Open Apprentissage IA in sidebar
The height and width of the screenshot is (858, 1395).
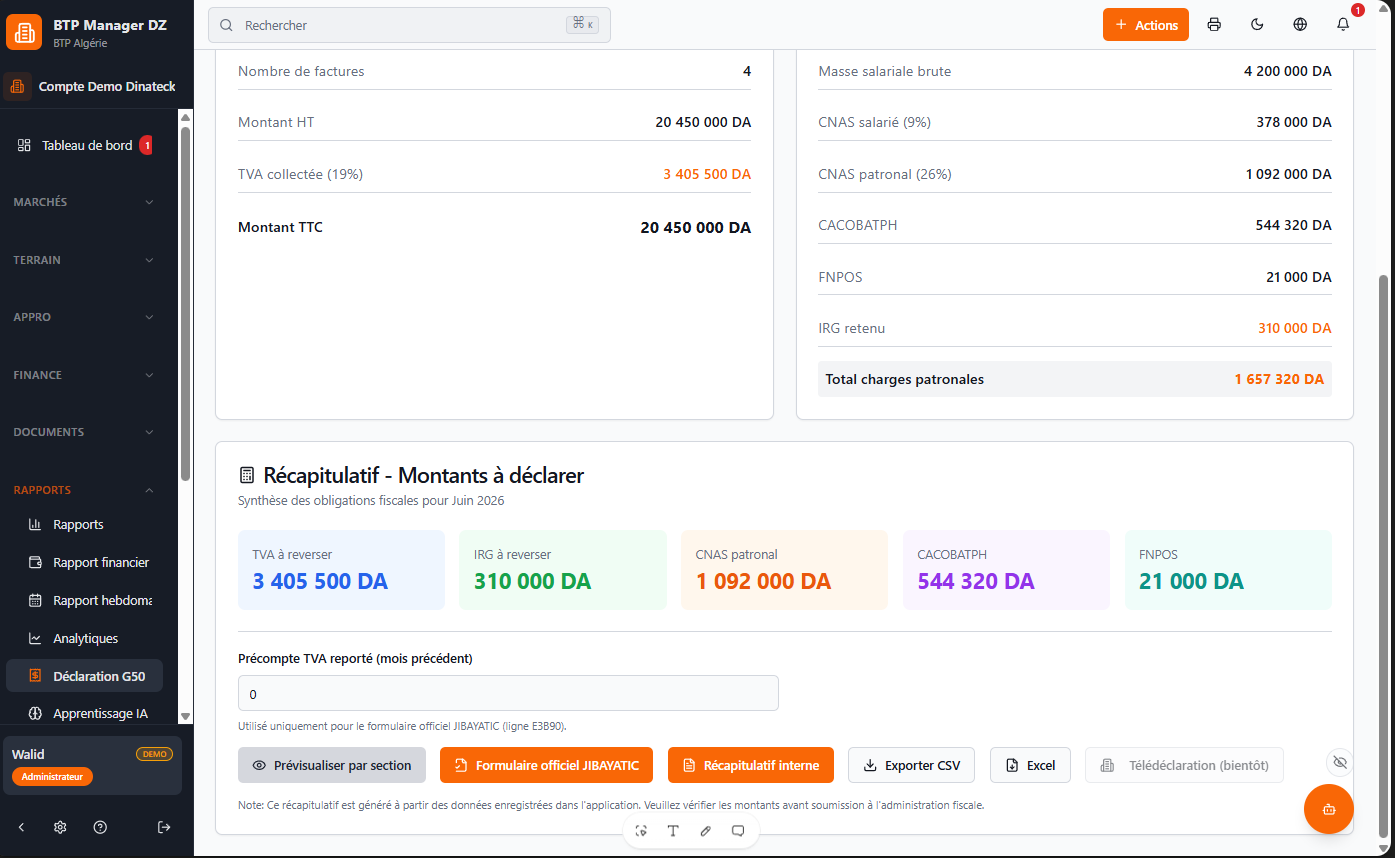click(84, 714)
